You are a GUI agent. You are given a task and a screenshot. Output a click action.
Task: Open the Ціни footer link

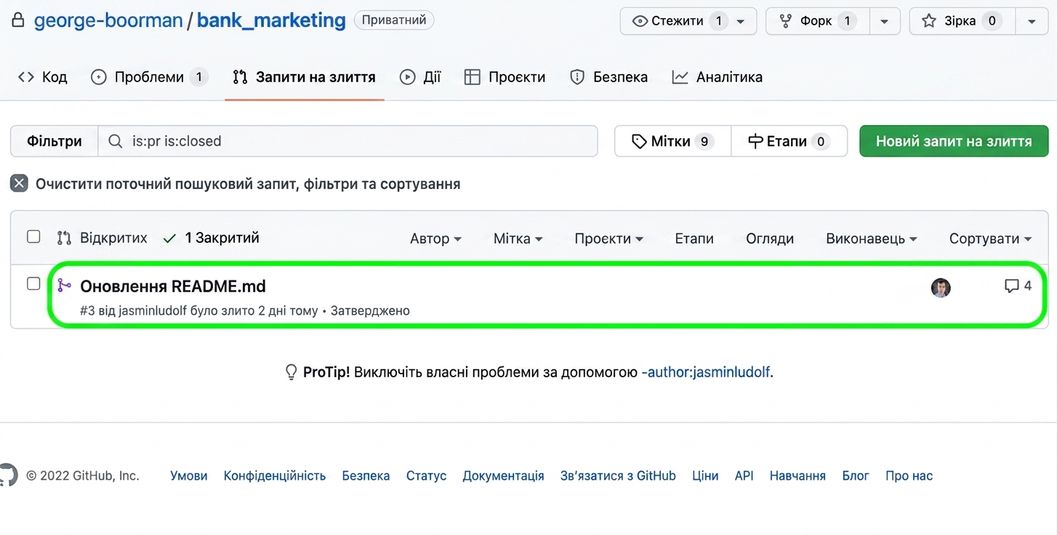click(705, 476)
